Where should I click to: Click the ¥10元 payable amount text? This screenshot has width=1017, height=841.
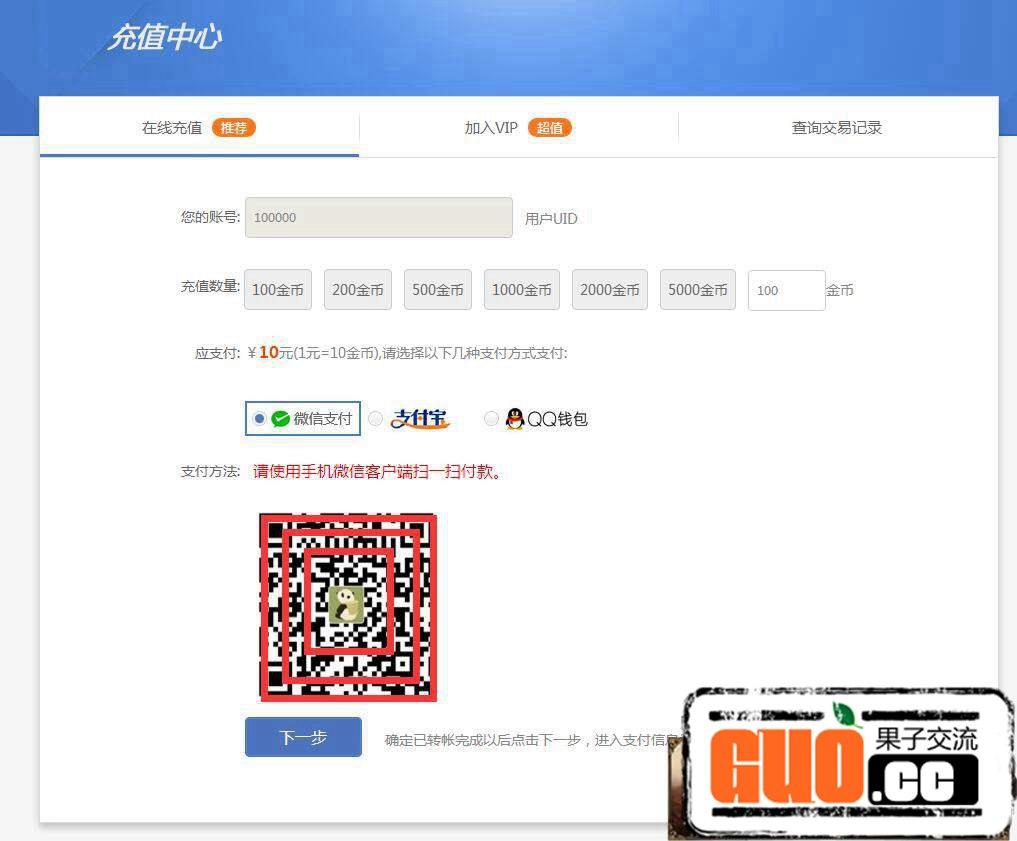tap(271, 353)
